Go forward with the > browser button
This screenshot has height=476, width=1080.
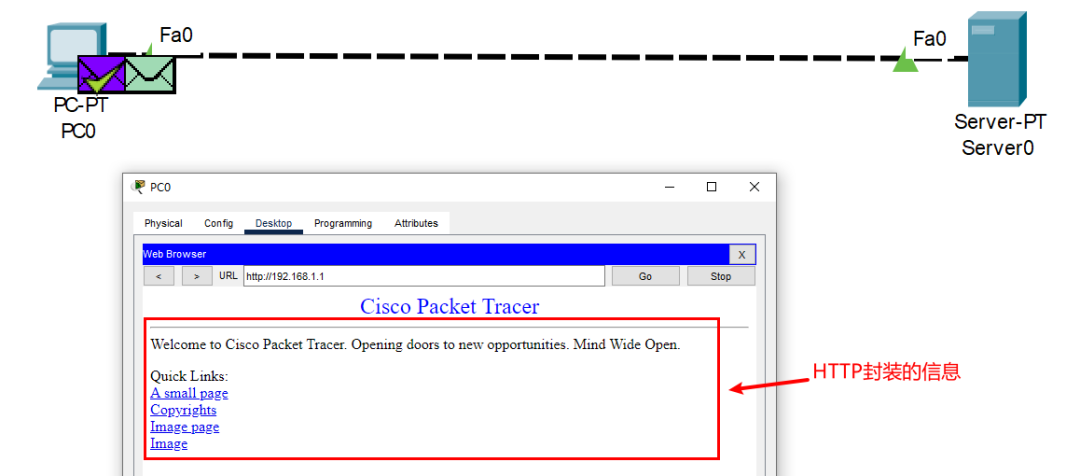pyautogui.click(x=197, y=276)
